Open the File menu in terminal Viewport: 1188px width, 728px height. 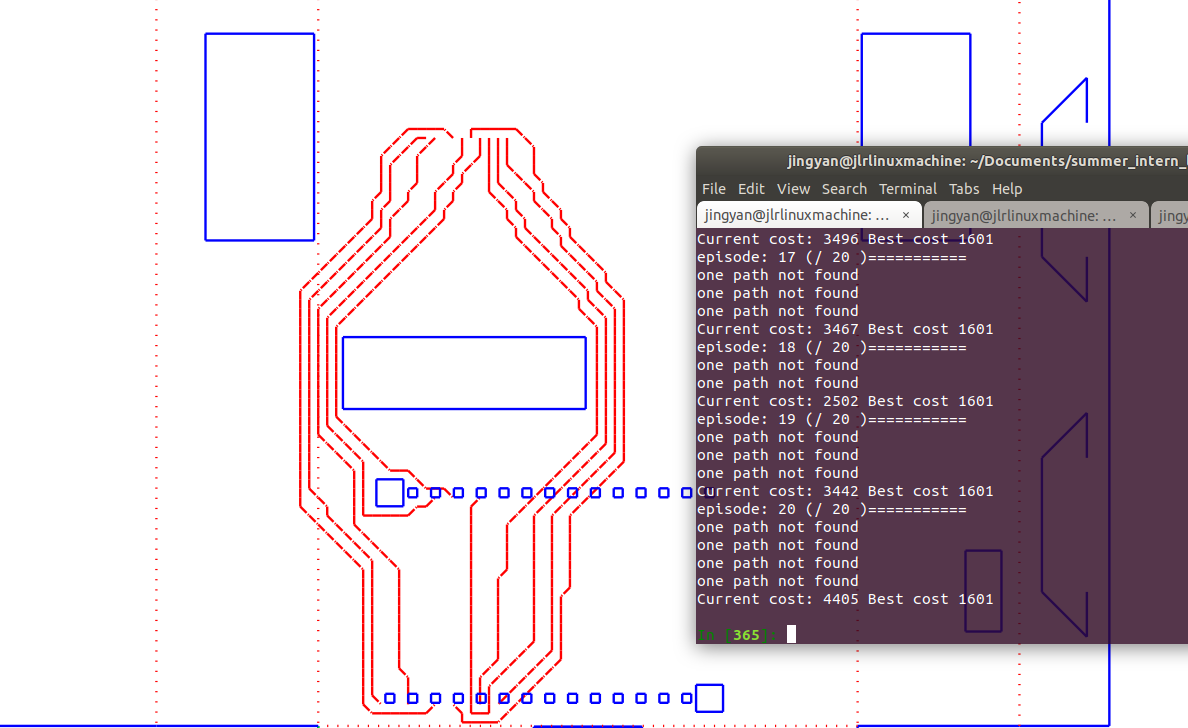coord(713,189)
